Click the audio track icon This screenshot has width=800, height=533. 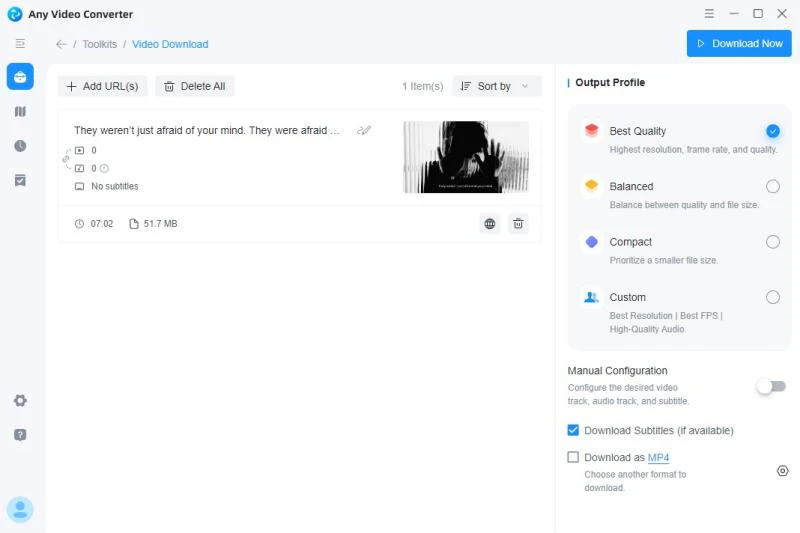80,168
